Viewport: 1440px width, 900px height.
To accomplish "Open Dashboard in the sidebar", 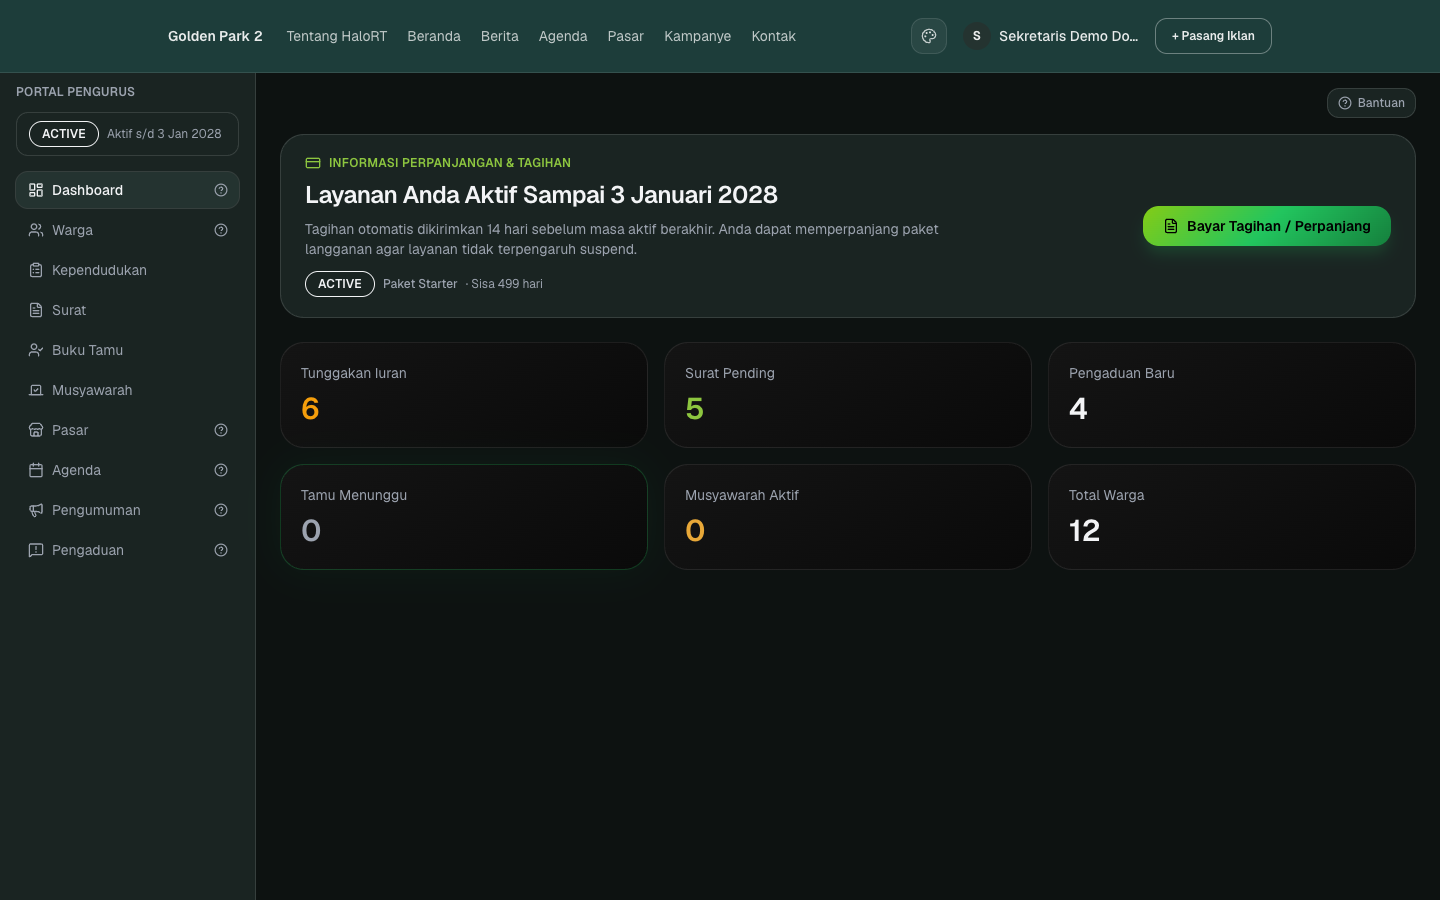I will (x=127, y=190).
